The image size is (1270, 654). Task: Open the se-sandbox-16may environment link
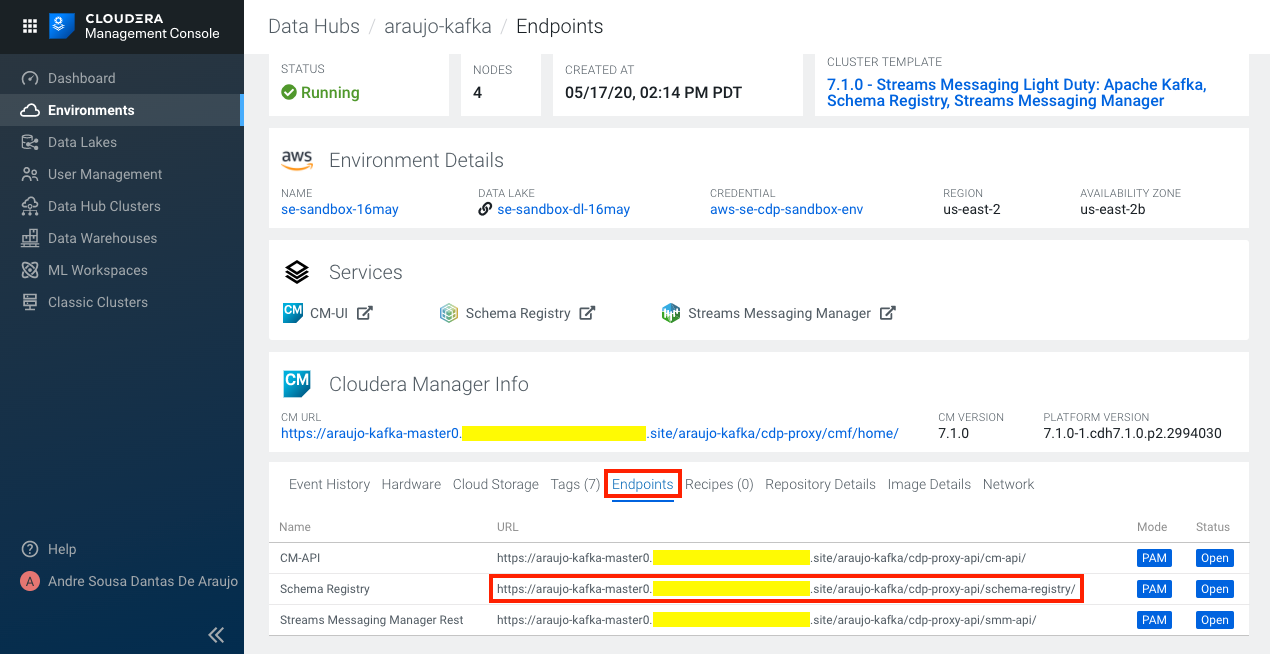click(340, 209)
